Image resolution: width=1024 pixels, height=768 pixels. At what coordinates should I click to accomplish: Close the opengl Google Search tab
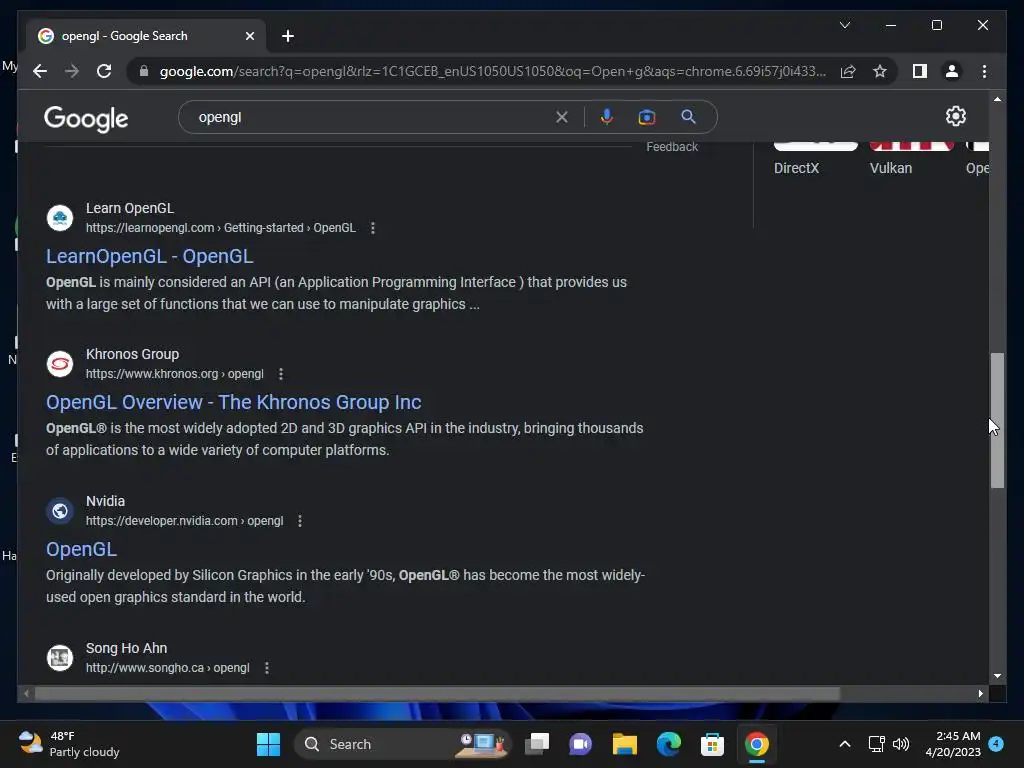[249, 36]
